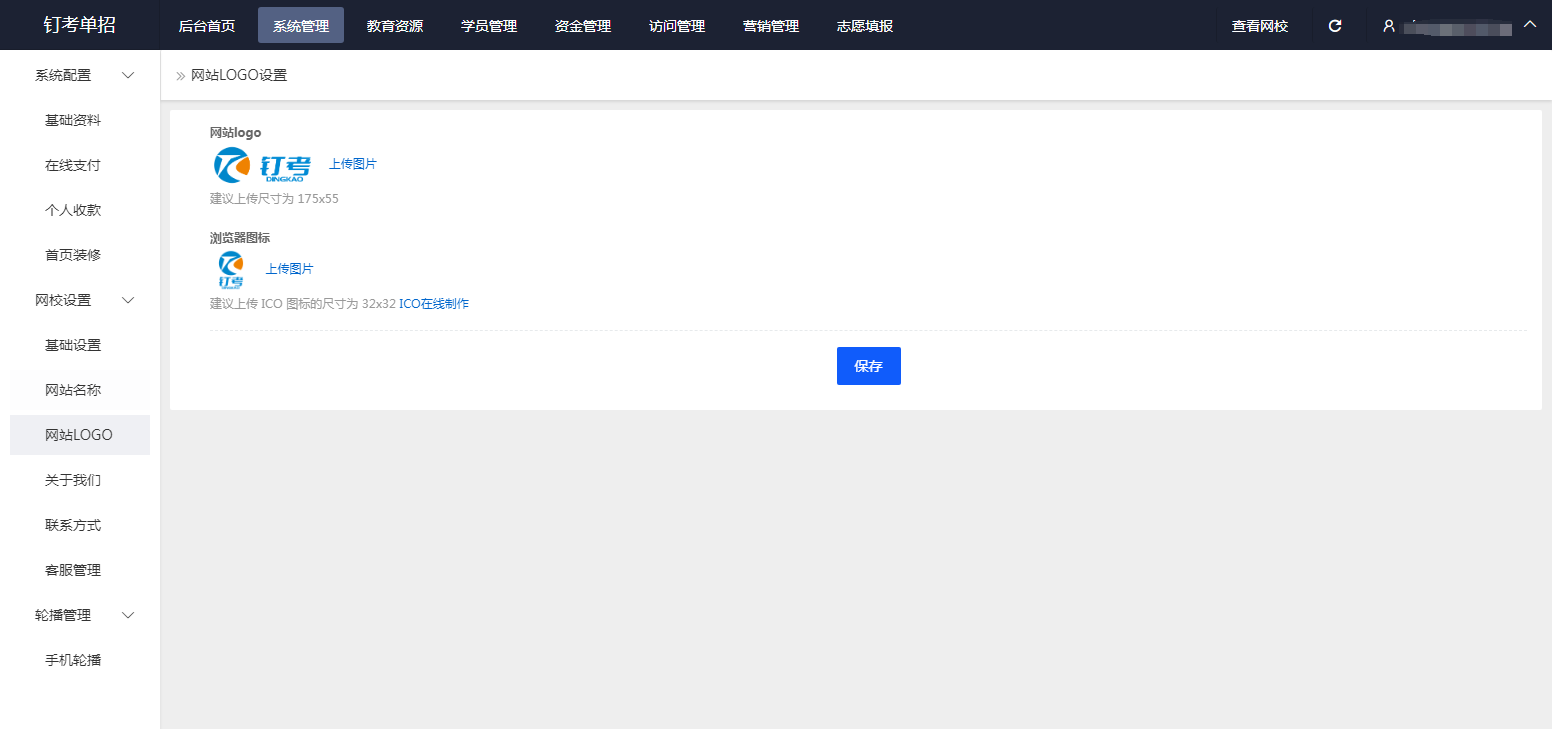1552x729 pixels.
Task: Open the ICO在线制作 link
Action: (x=434, y=304)
